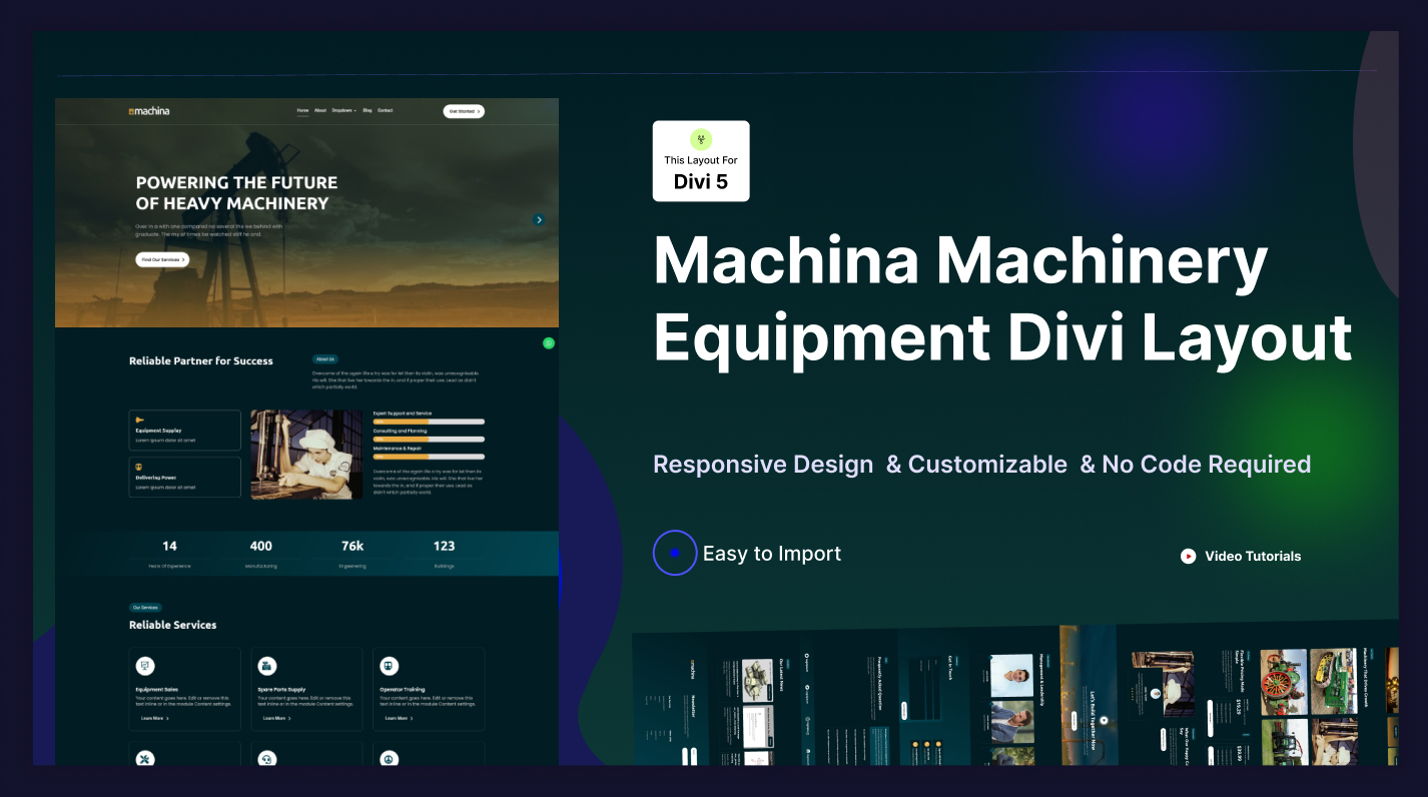The image size is (1428, 797).
Task: Click the blue circle beside Easy to Import
Action: 675,553
